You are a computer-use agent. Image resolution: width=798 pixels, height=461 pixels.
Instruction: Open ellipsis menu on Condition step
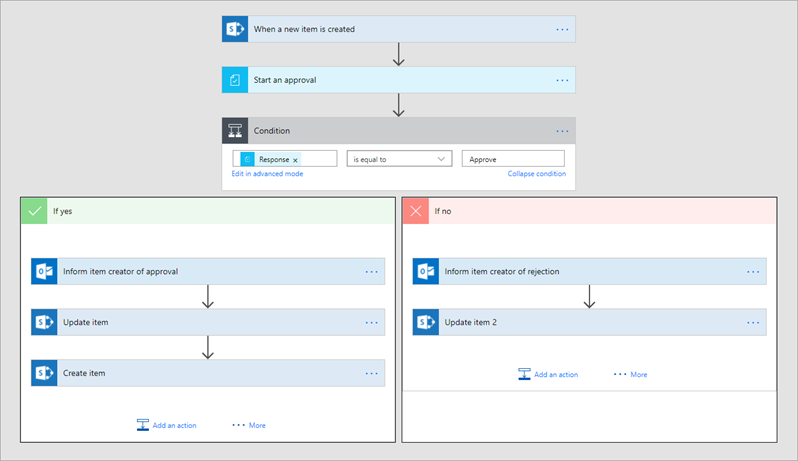[x=562, y=131]
